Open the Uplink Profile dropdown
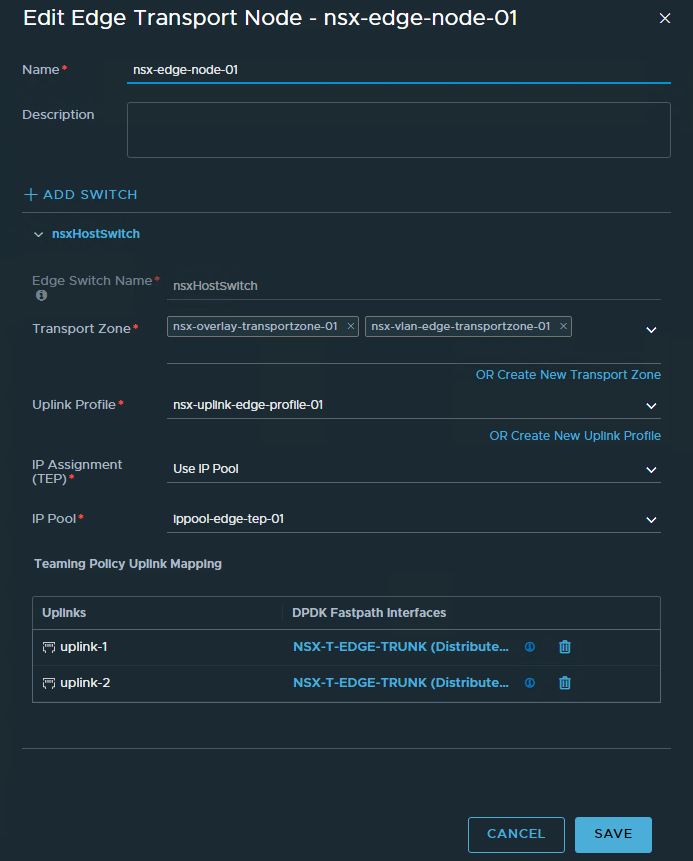 (651, 406)
